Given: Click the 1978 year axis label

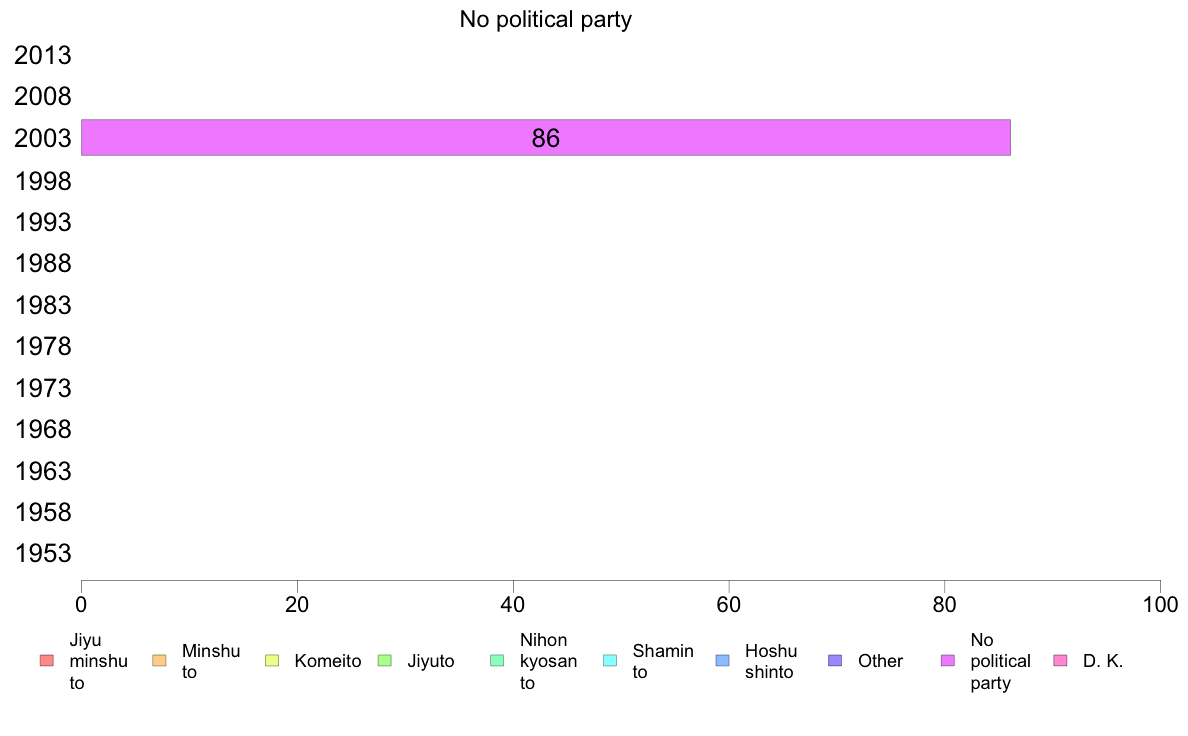Looking at the screenshot, I should pyautogui.click(x=43, y=346).
